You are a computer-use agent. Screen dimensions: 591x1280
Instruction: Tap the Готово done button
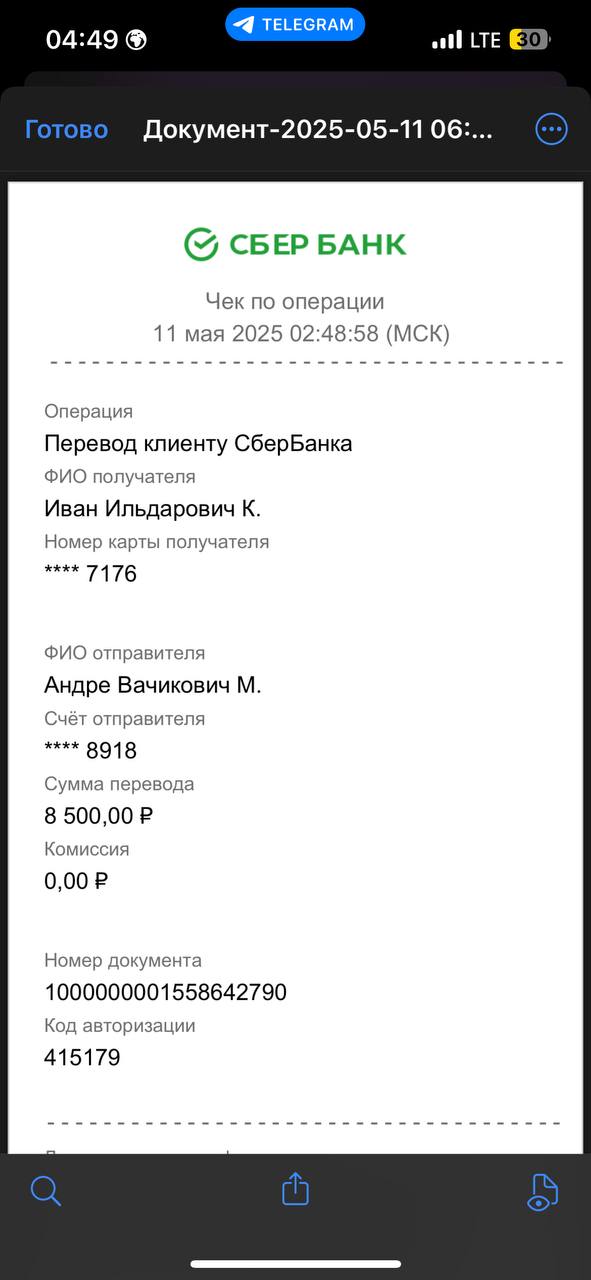pyautogui.click(x=66, y=129)
